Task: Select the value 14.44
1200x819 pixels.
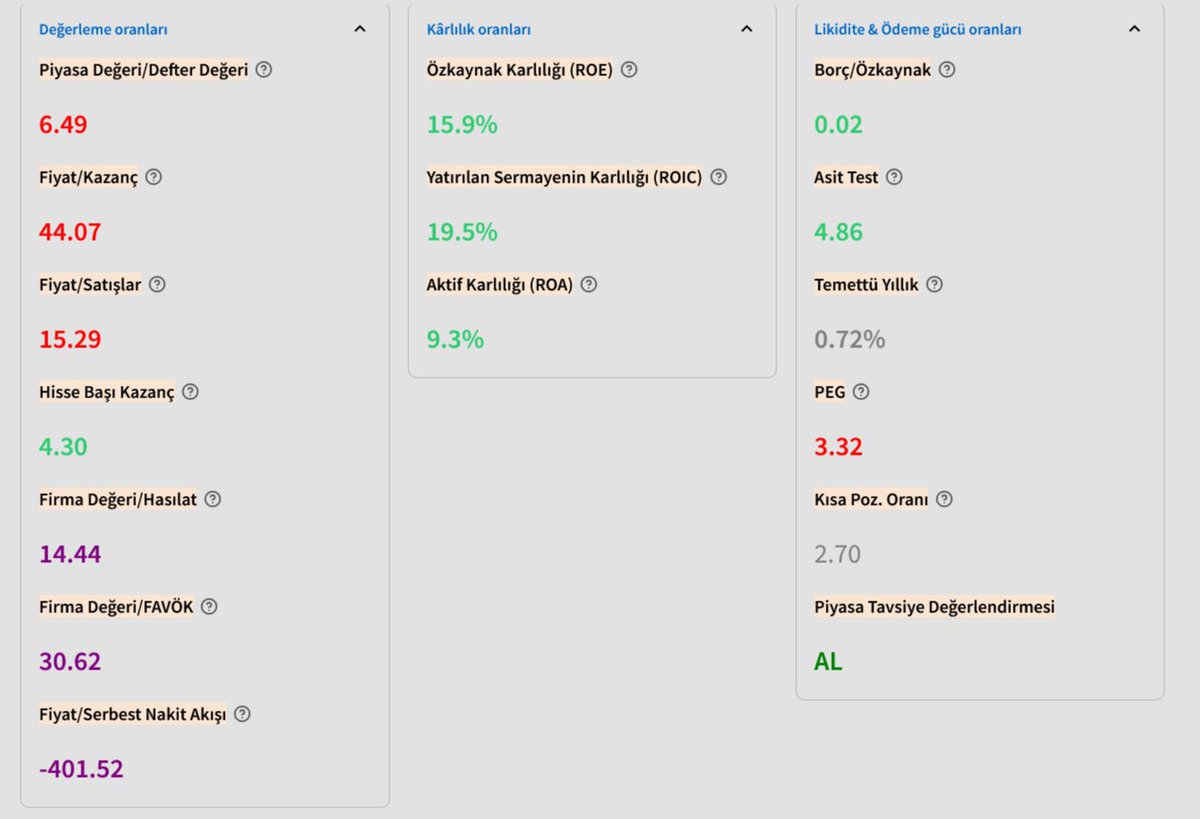Action: [70, 554]
